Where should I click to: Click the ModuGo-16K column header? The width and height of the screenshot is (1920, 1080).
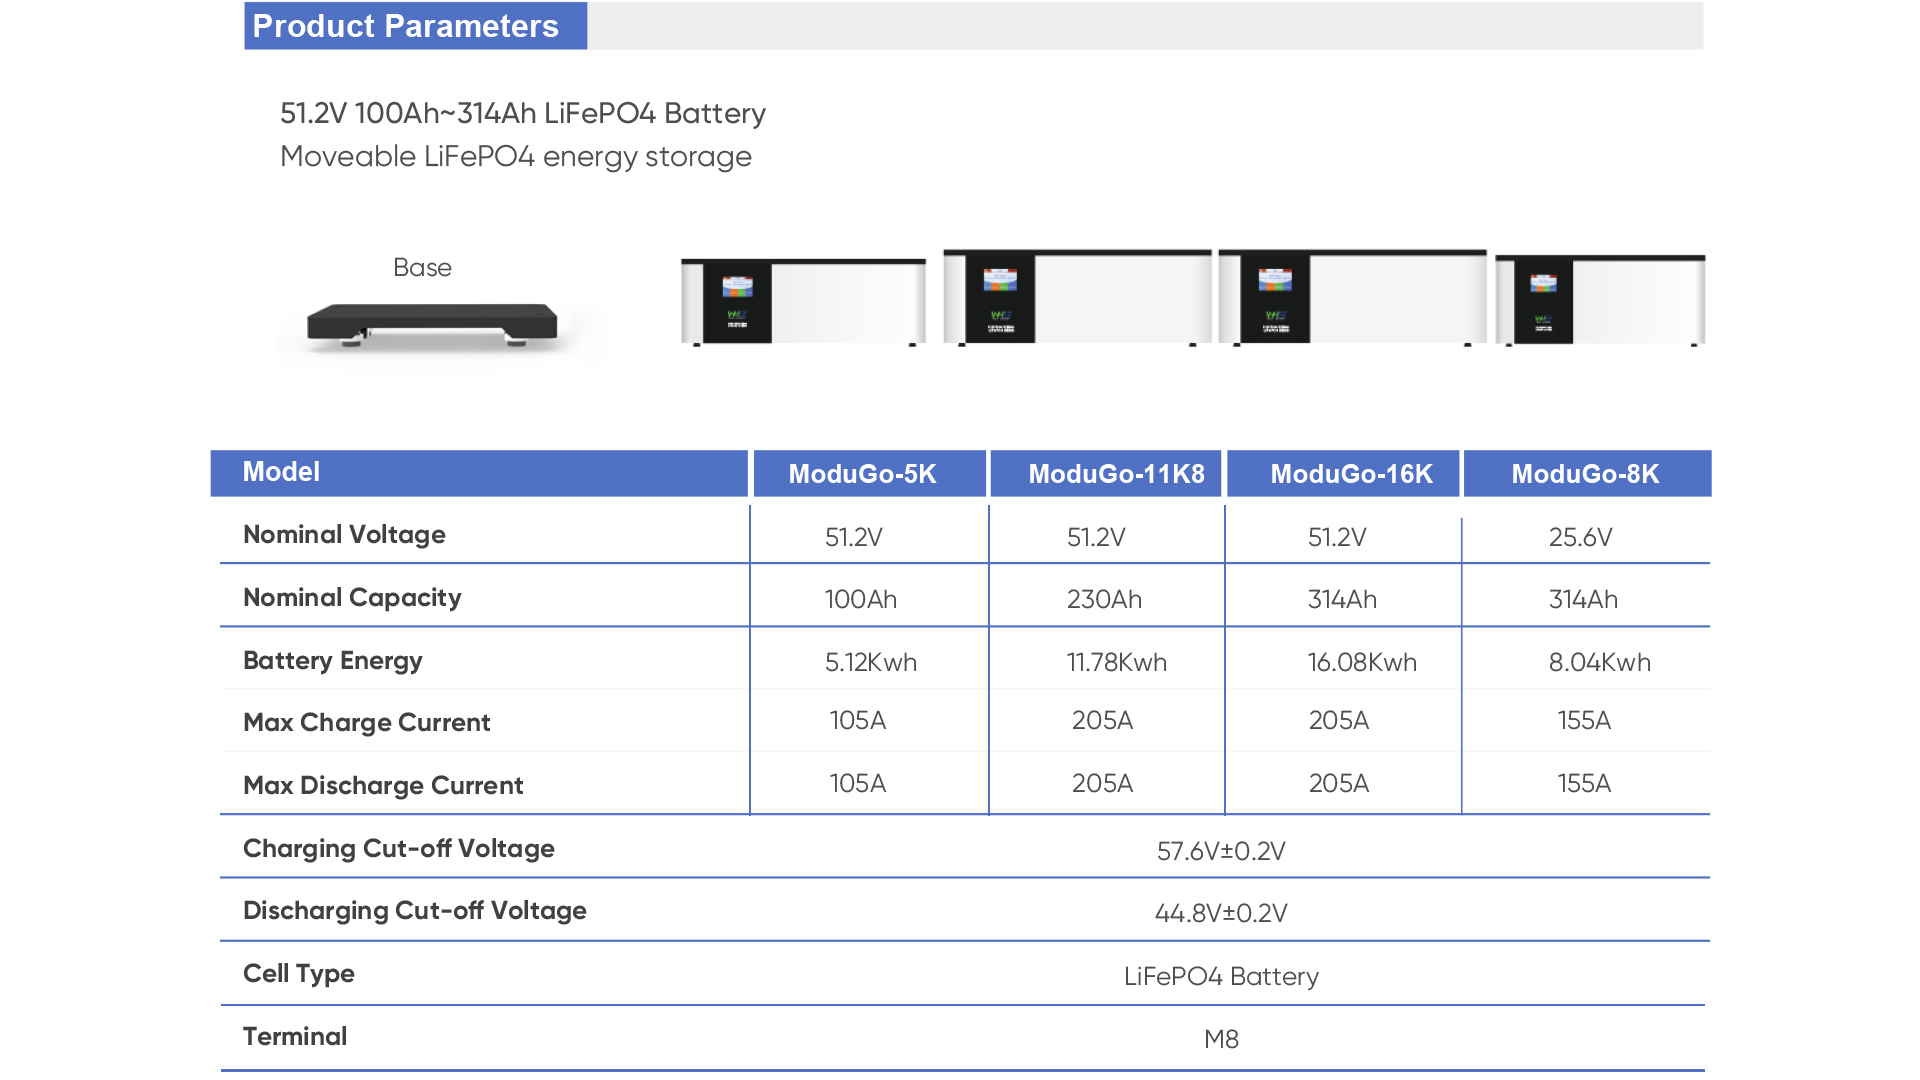point(1351,474)
